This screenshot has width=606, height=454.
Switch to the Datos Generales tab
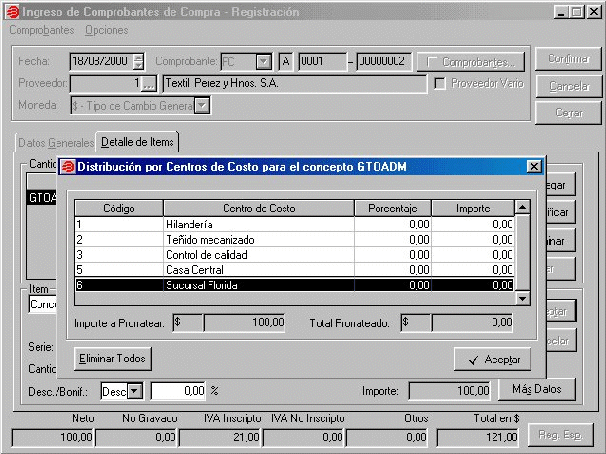click(x=56, y=143)
